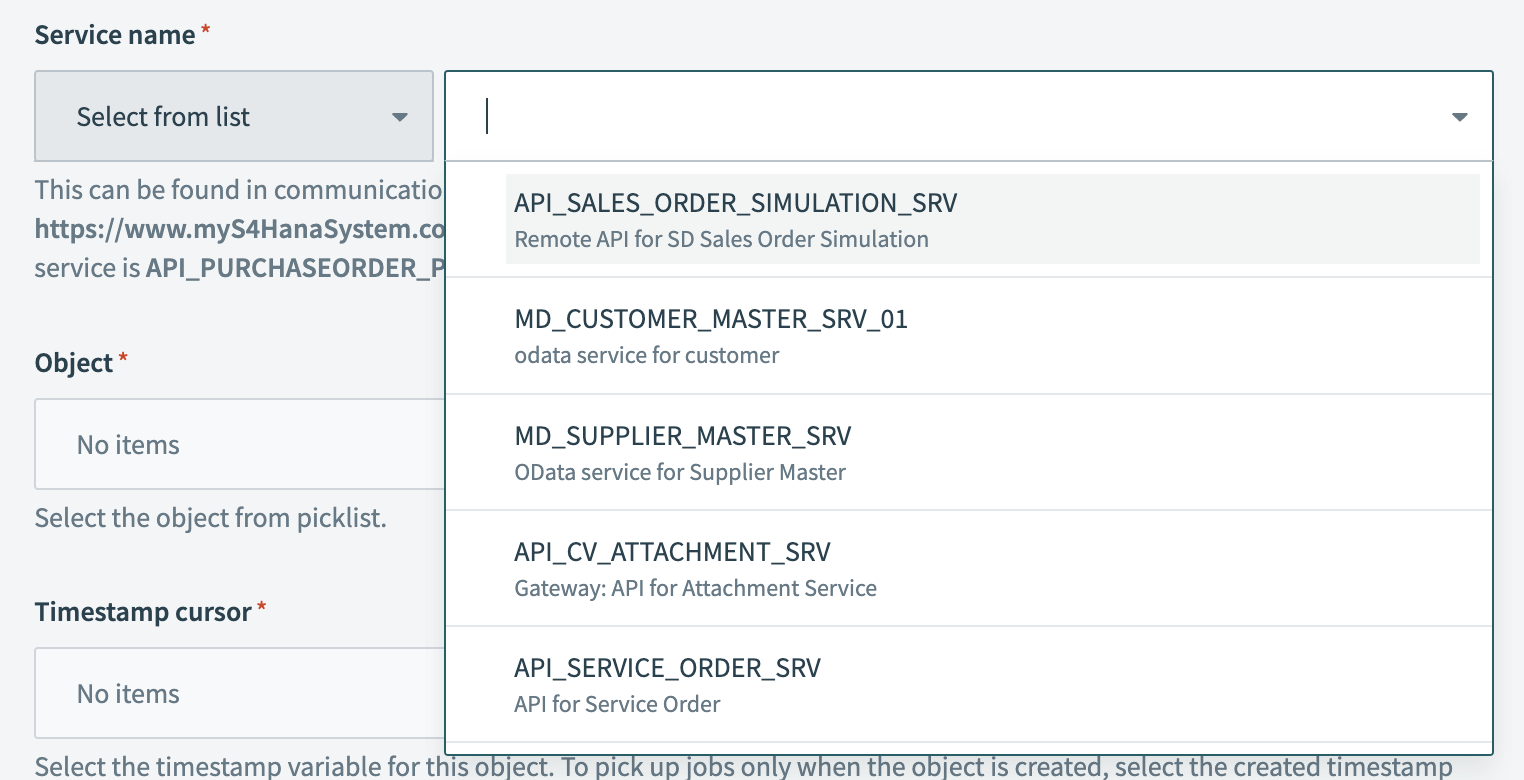Pick MD_SUPPLIER_MASTER_SRV from the list
Viewport: 1524px width, 780px height.
click(681, 436)
